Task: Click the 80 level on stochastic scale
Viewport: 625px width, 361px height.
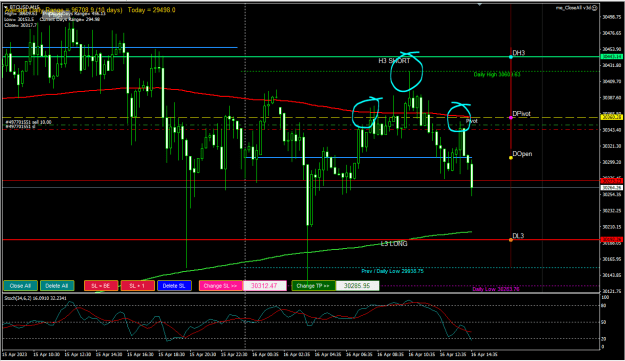Action: (603, 306)
